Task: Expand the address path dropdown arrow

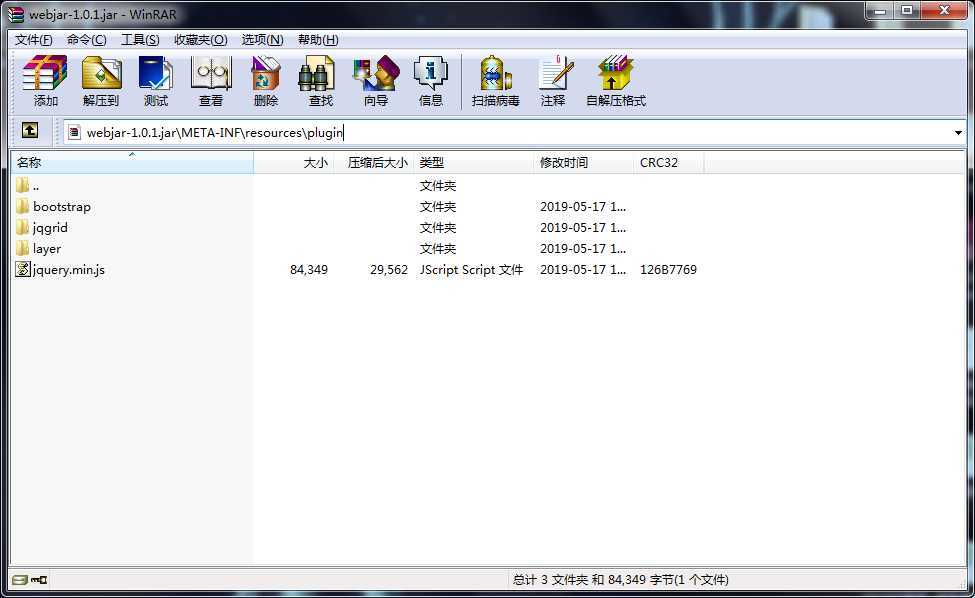Action: pos(958,132)
